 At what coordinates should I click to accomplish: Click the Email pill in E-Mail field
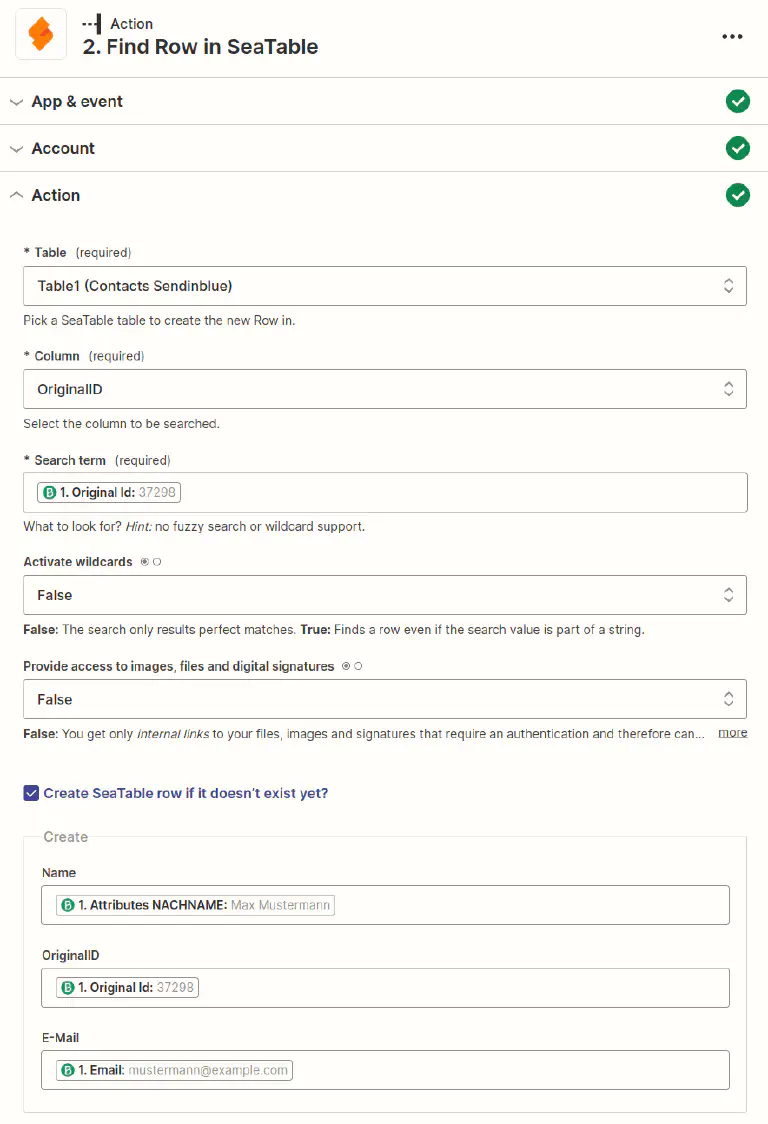(x=175, y=1070)
